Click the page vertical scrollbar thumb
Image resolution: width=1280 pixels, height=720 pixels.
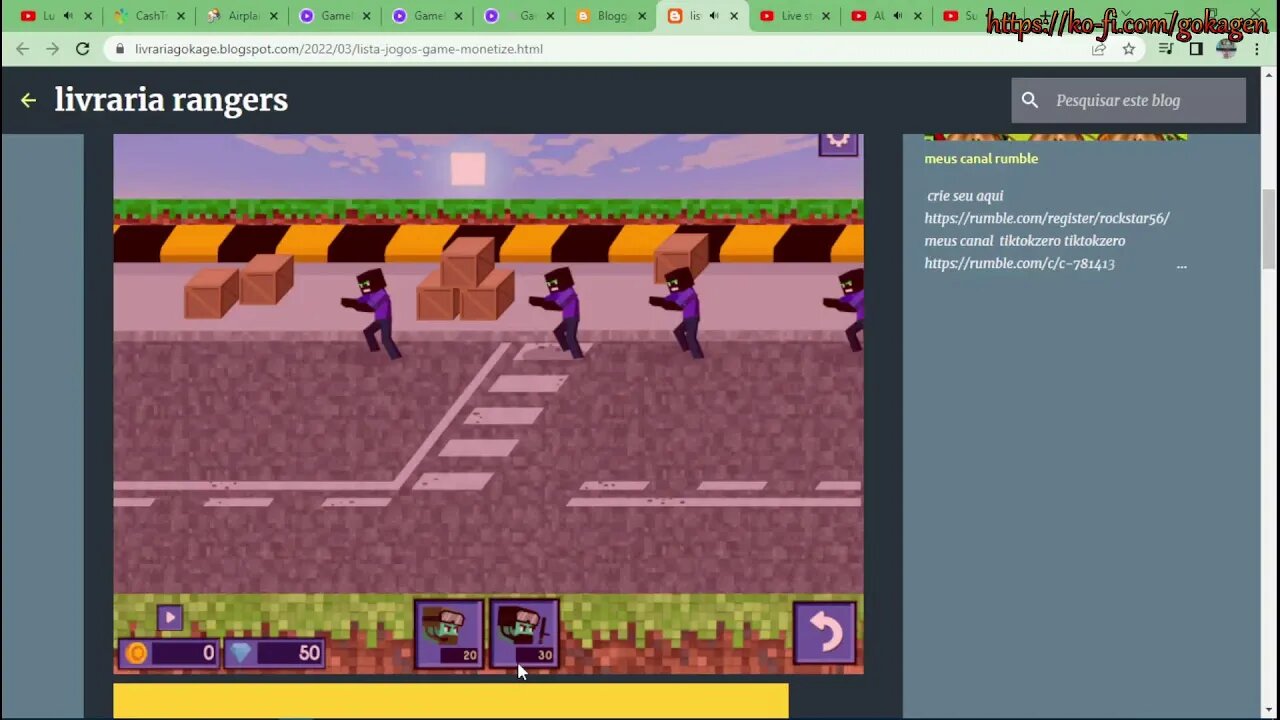[x=1270, y=229]
